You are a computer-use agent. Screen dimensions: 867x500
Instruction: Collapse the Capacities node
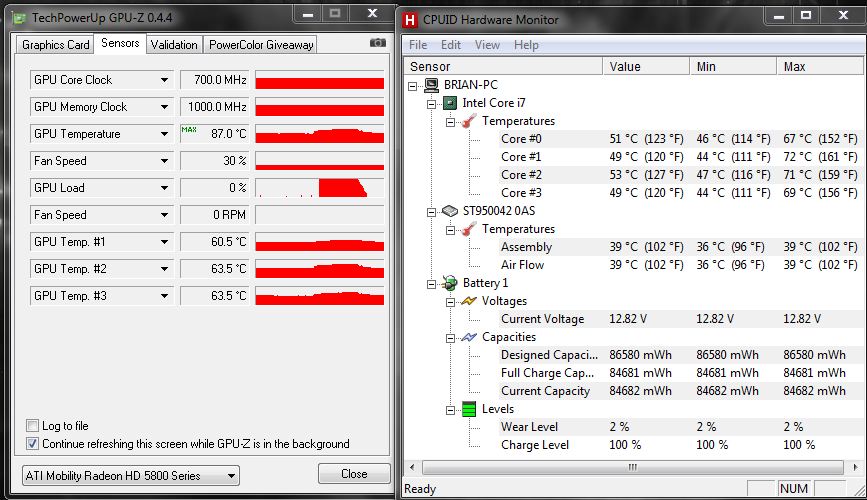pyautogui.click(x=450, y=338)
